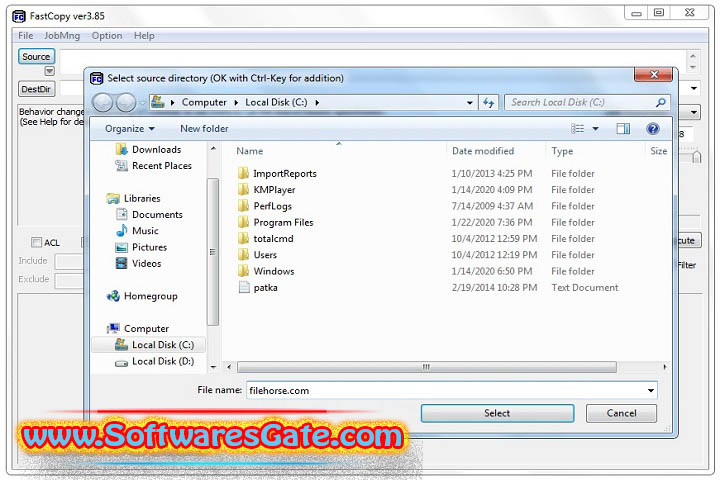This screenshot has width=720, height=480.
Task: Open the Help menu in FastCopy
Action: 144,36
